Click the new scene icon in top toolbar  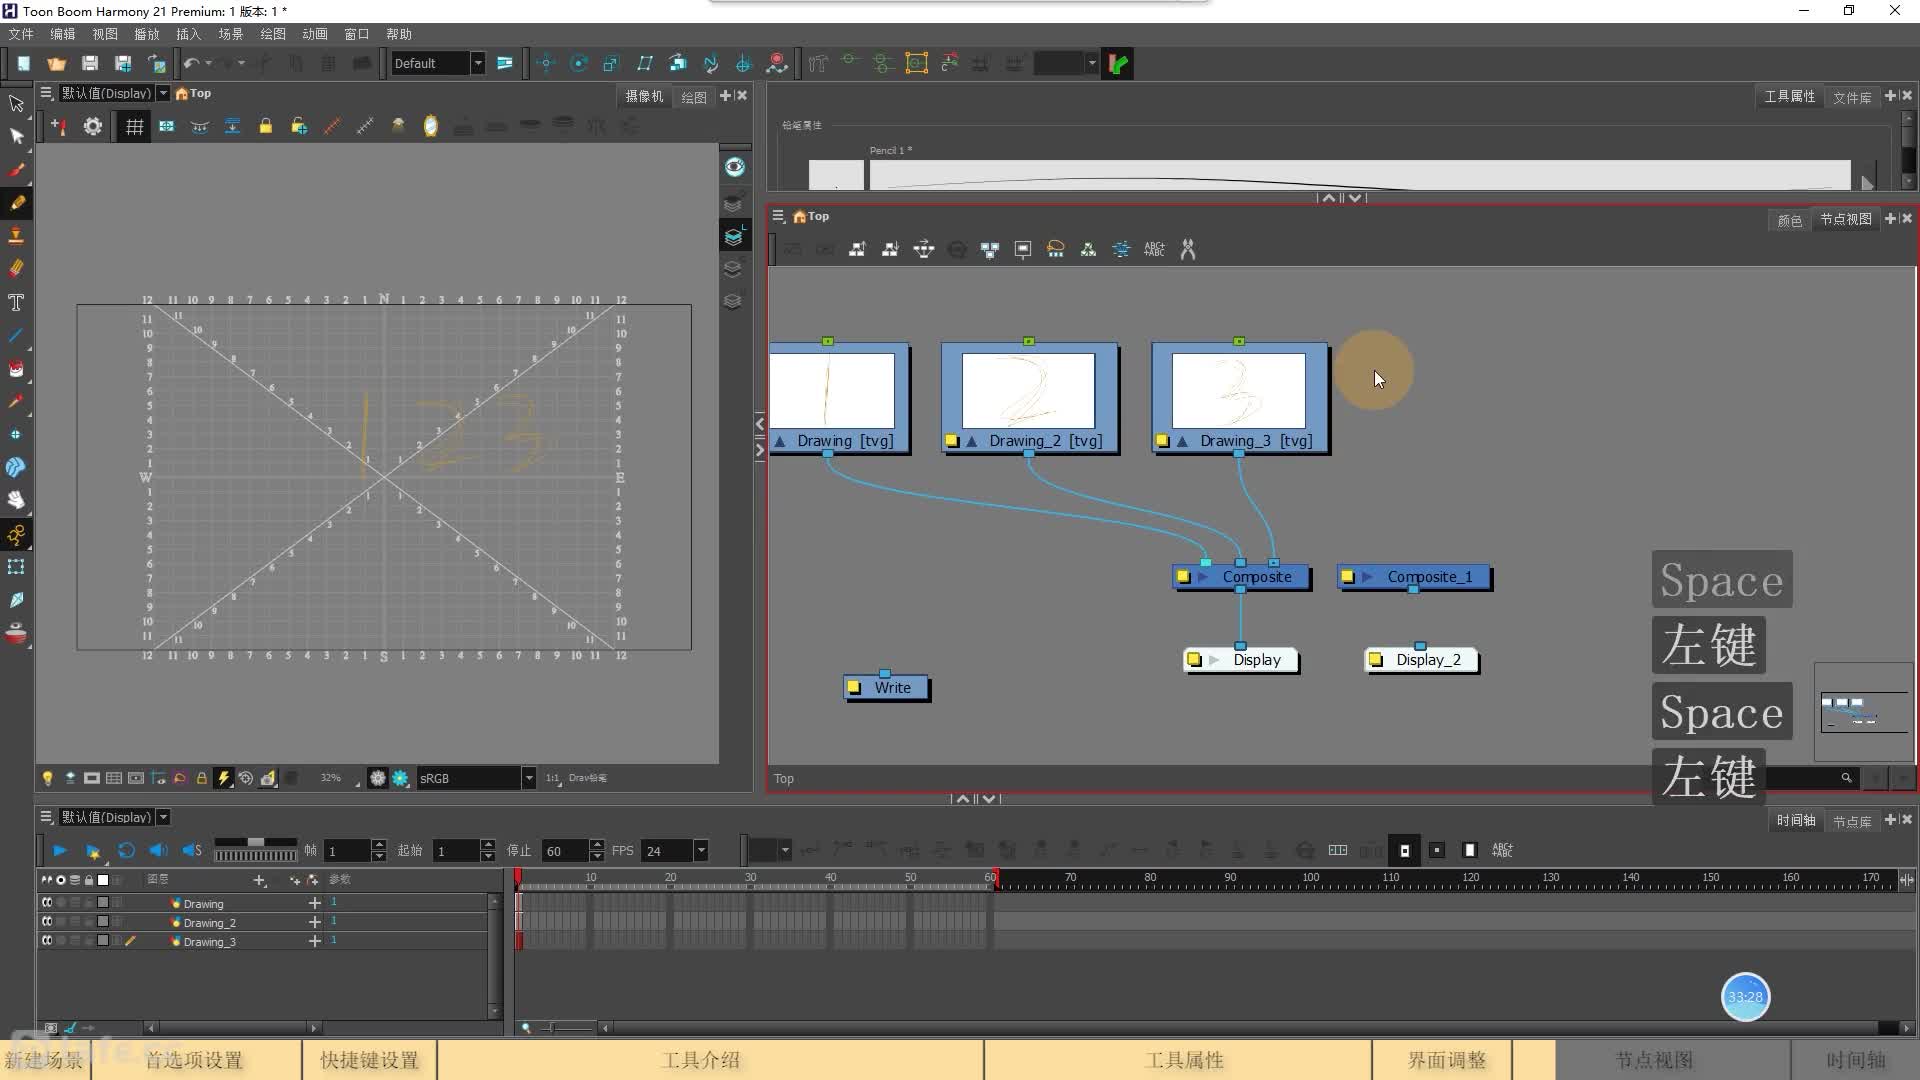tap(23, 63)
